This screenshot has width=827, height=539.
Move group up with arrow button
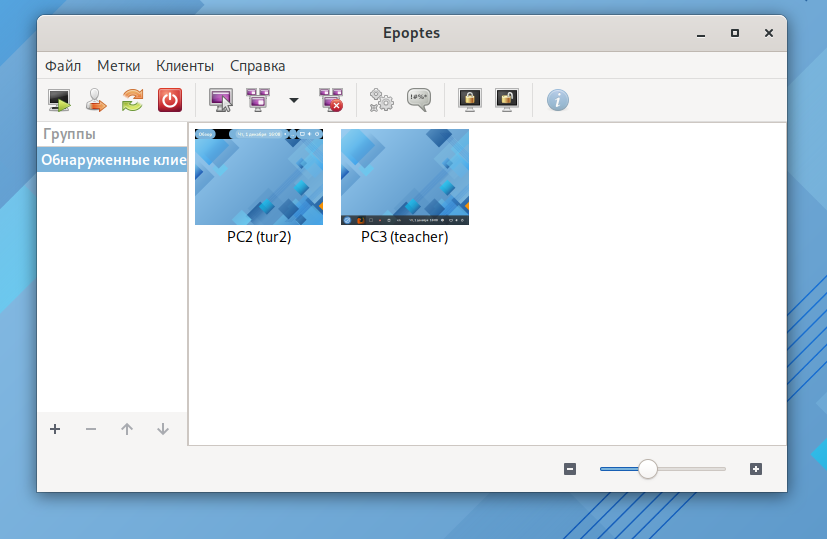pyautogui.click(x=127, y=429)
